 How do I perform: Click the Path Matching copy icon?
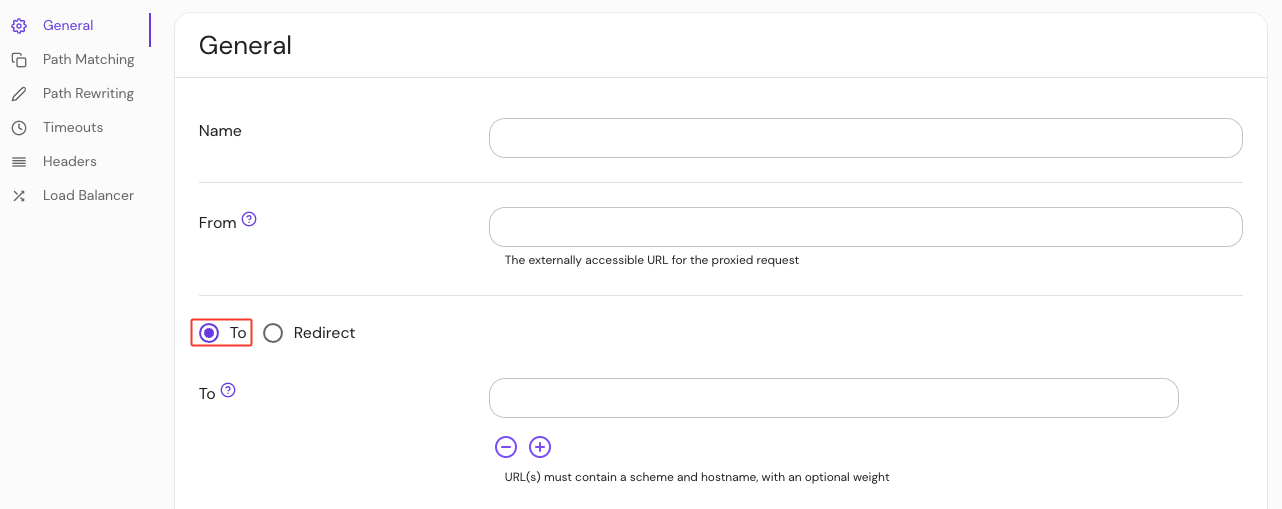[x=19, y=60]
